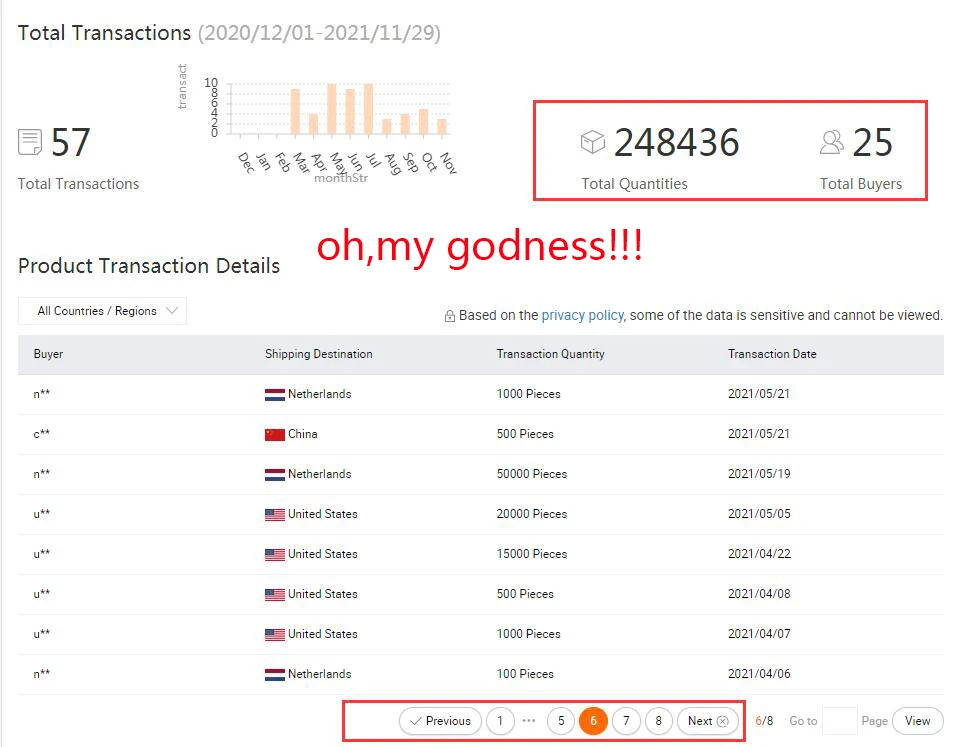Click the View button

(x=917, y=721)
